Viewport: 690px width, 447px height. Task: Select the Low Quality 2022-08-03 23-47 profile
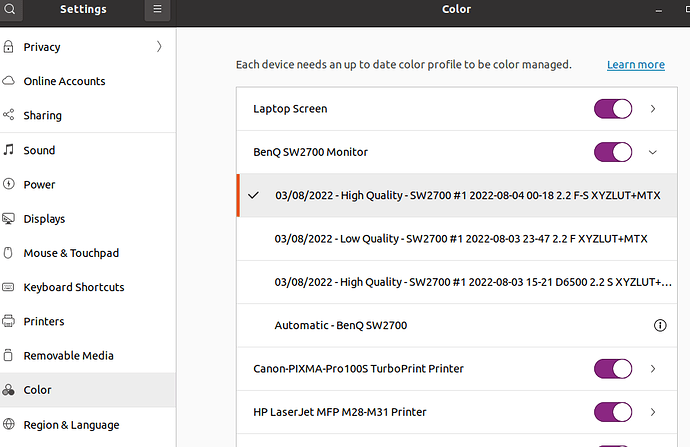457,239
